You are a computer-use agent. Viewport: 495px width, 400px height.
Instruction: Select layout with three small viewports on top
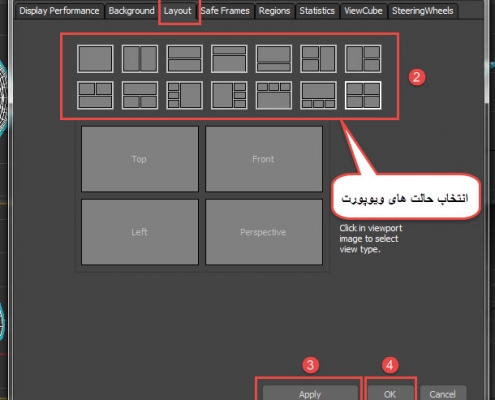(274, 95)
